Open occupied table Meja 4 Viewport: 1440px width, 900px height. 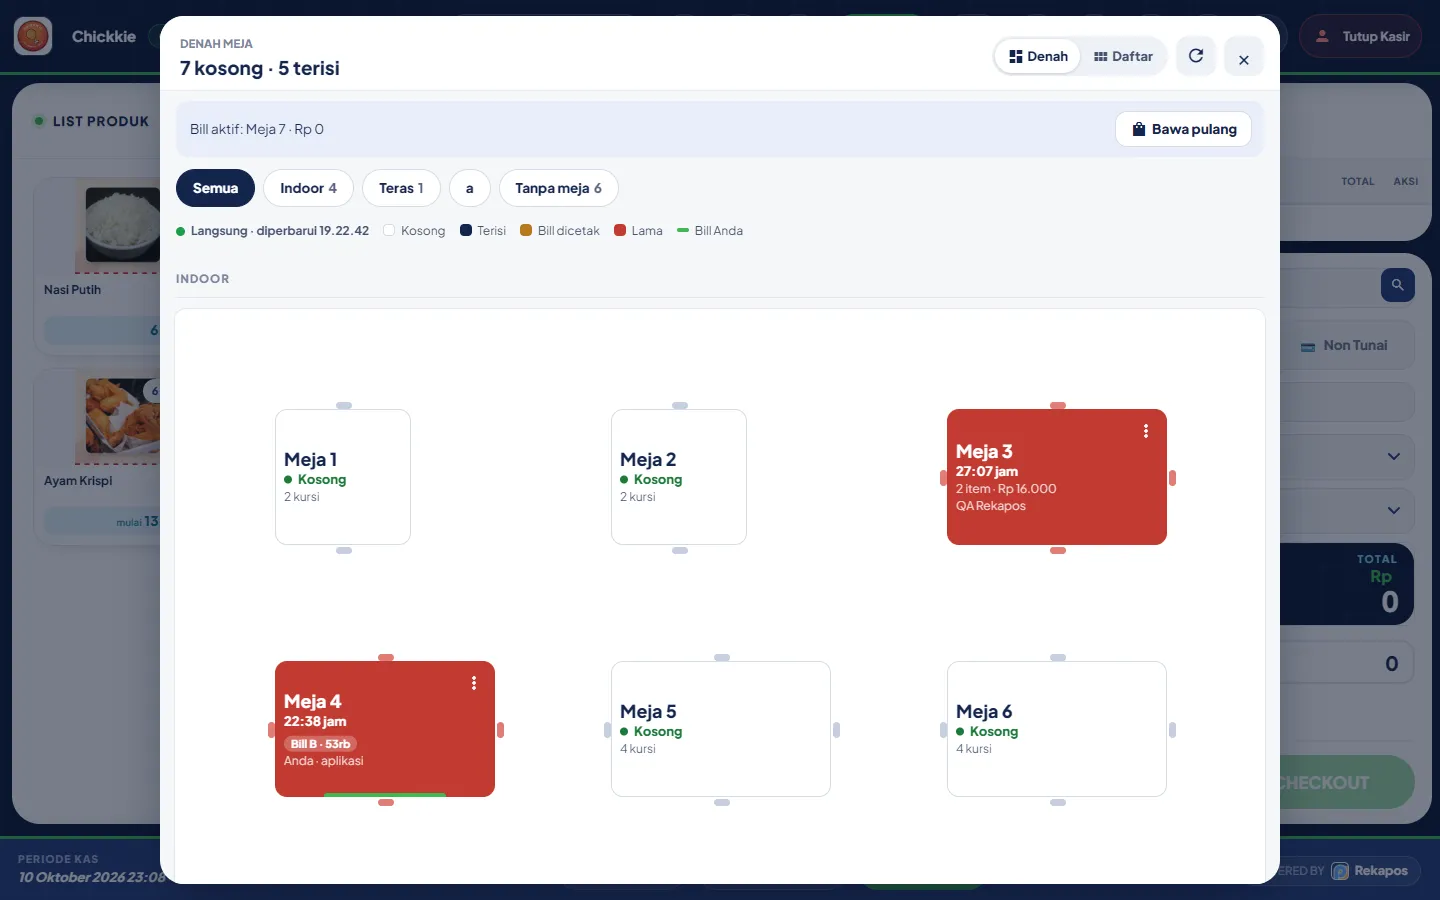coord(385,729)
